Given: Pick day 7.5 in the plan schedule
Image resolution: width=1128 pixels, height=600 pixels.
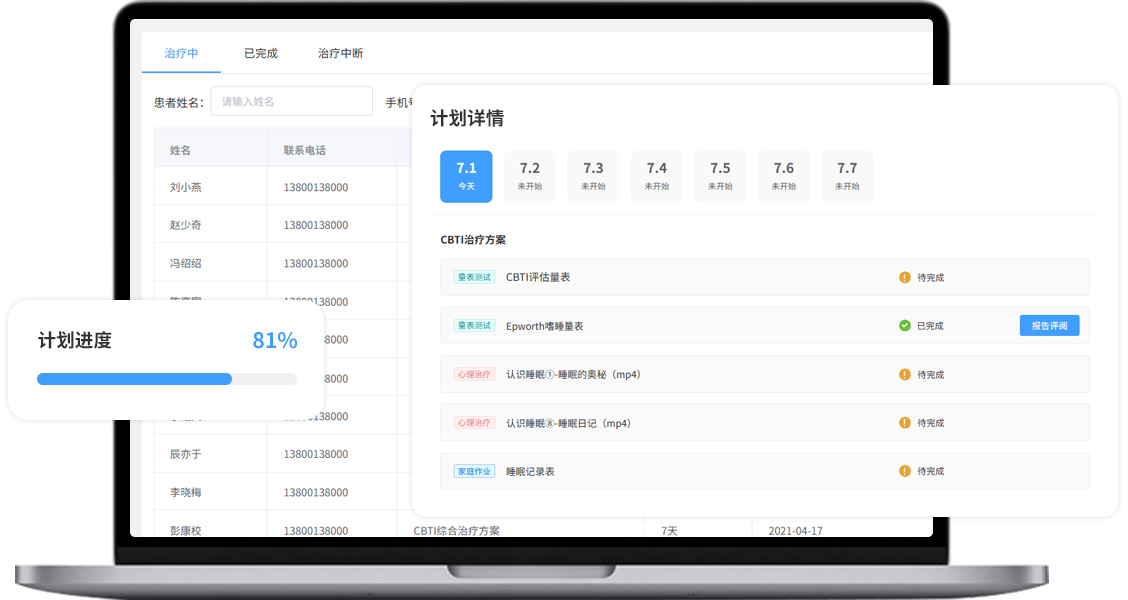Looking at the screenshot, I should [720, 176].
